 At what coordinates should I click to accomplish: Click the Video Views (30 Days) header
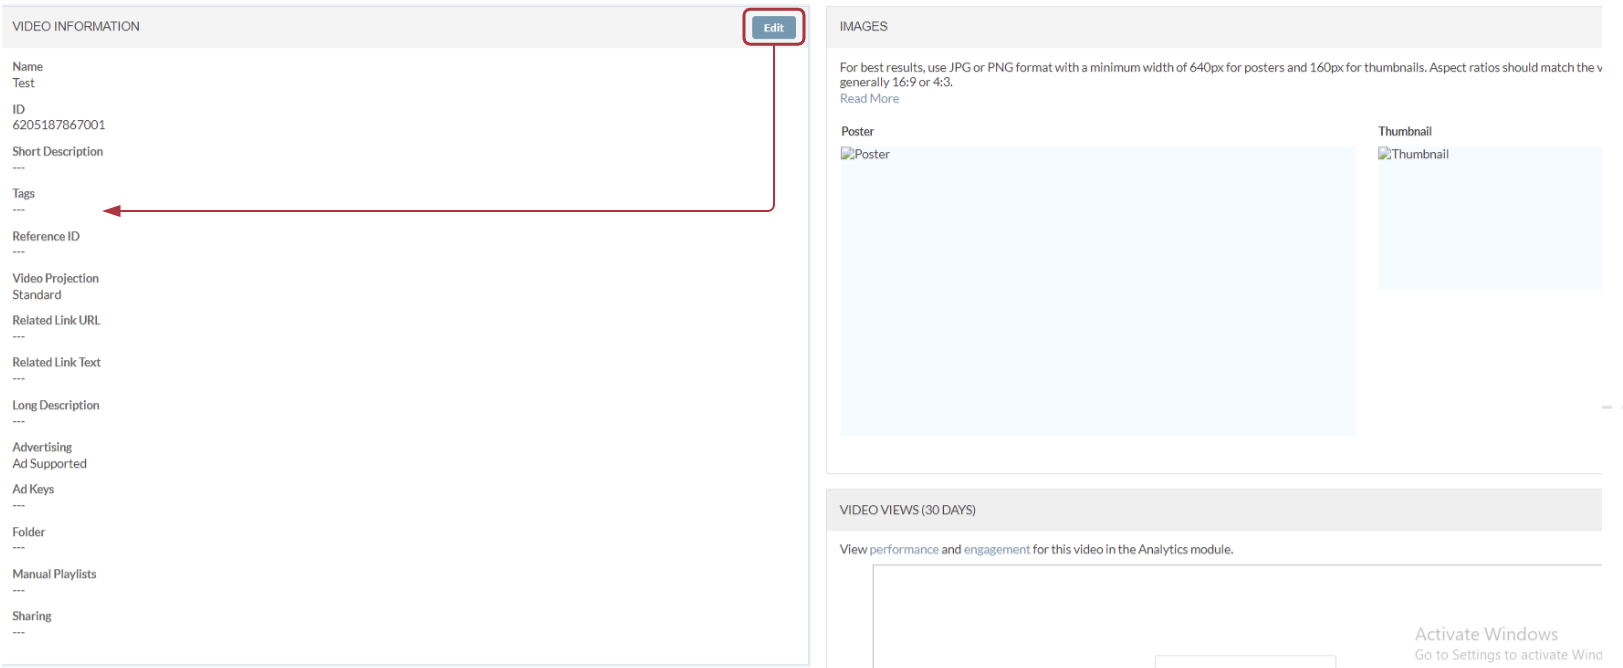click(x=907, y=510)
